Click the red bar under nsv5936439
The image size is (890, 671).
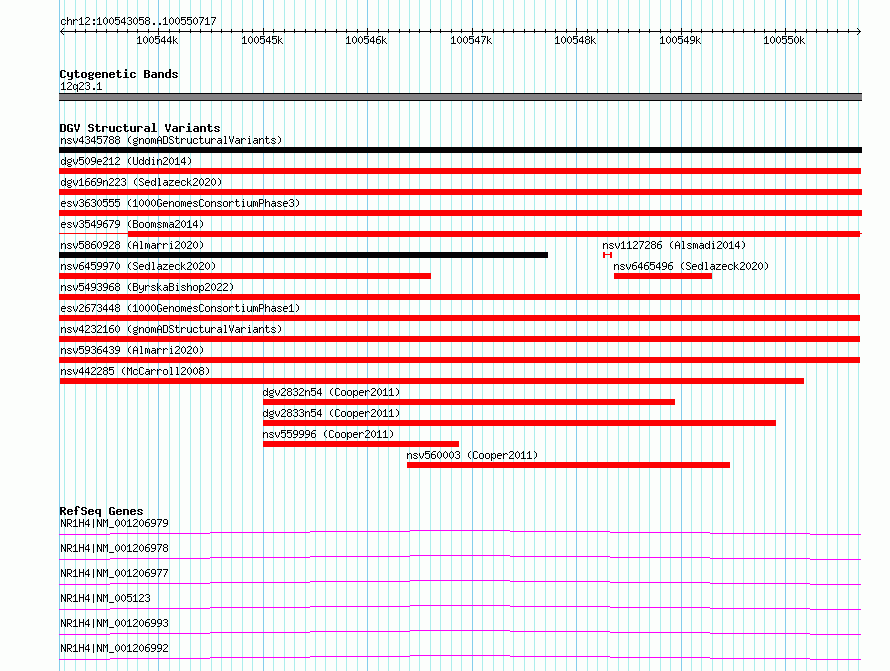point(460,360)
